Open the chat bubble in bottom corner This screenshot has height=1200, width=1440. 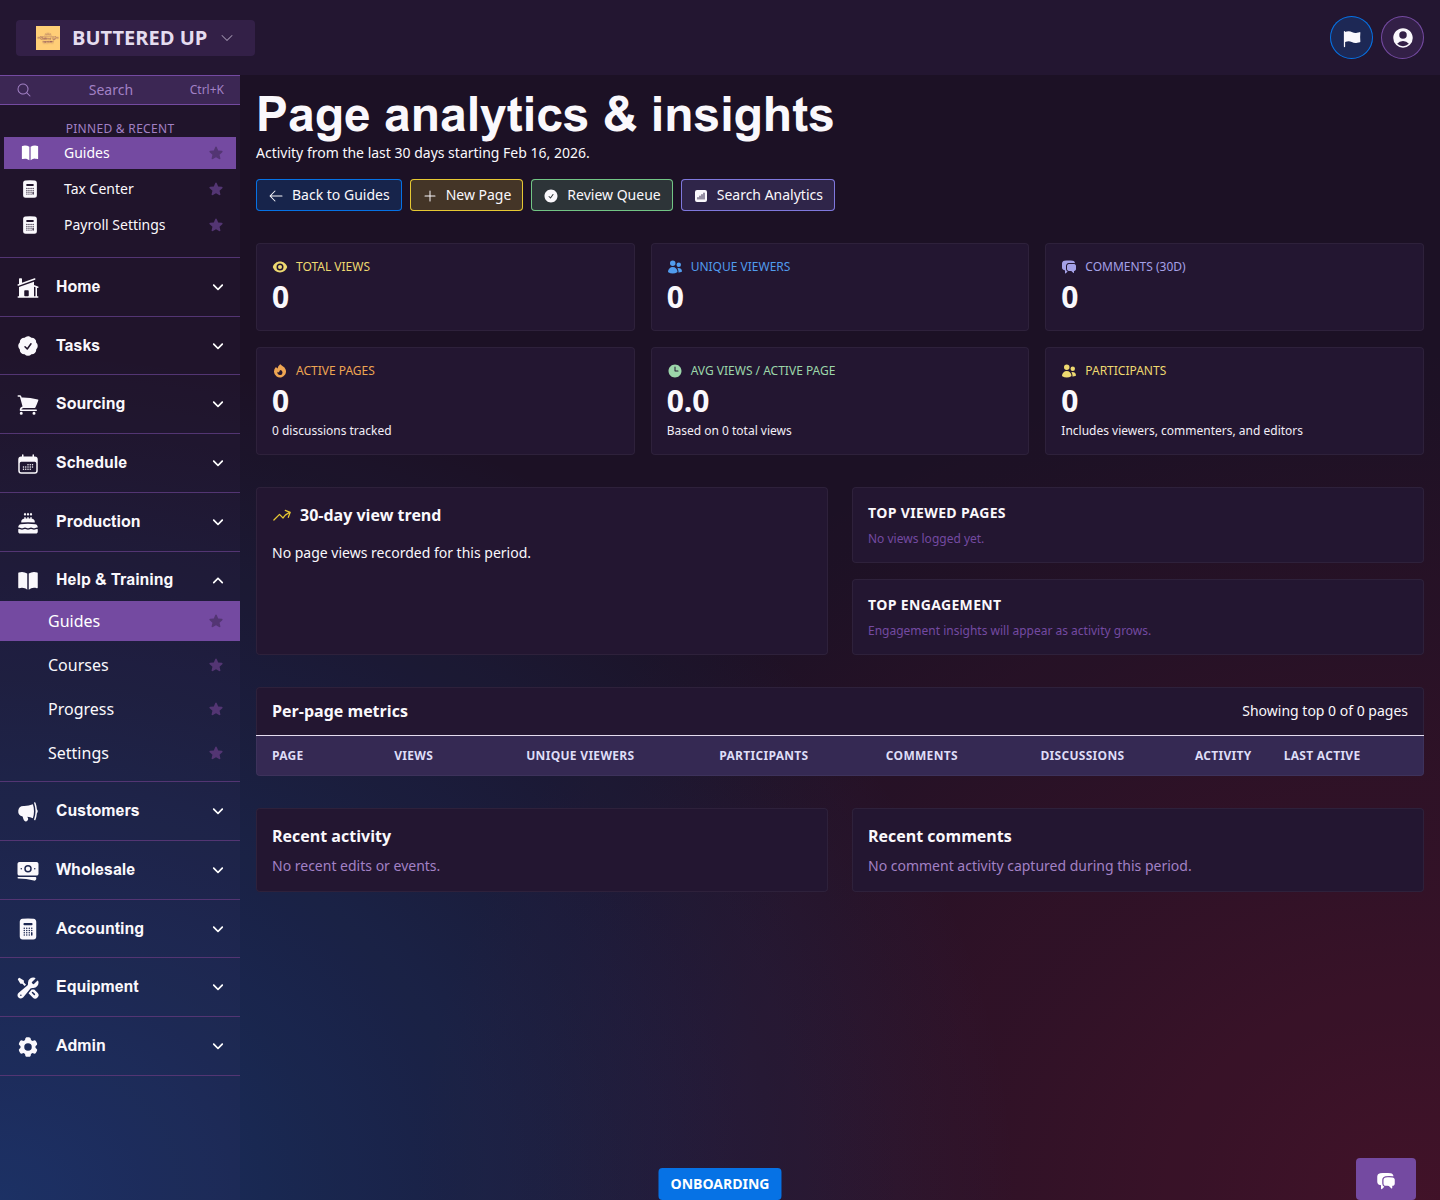(1385, 1182)
